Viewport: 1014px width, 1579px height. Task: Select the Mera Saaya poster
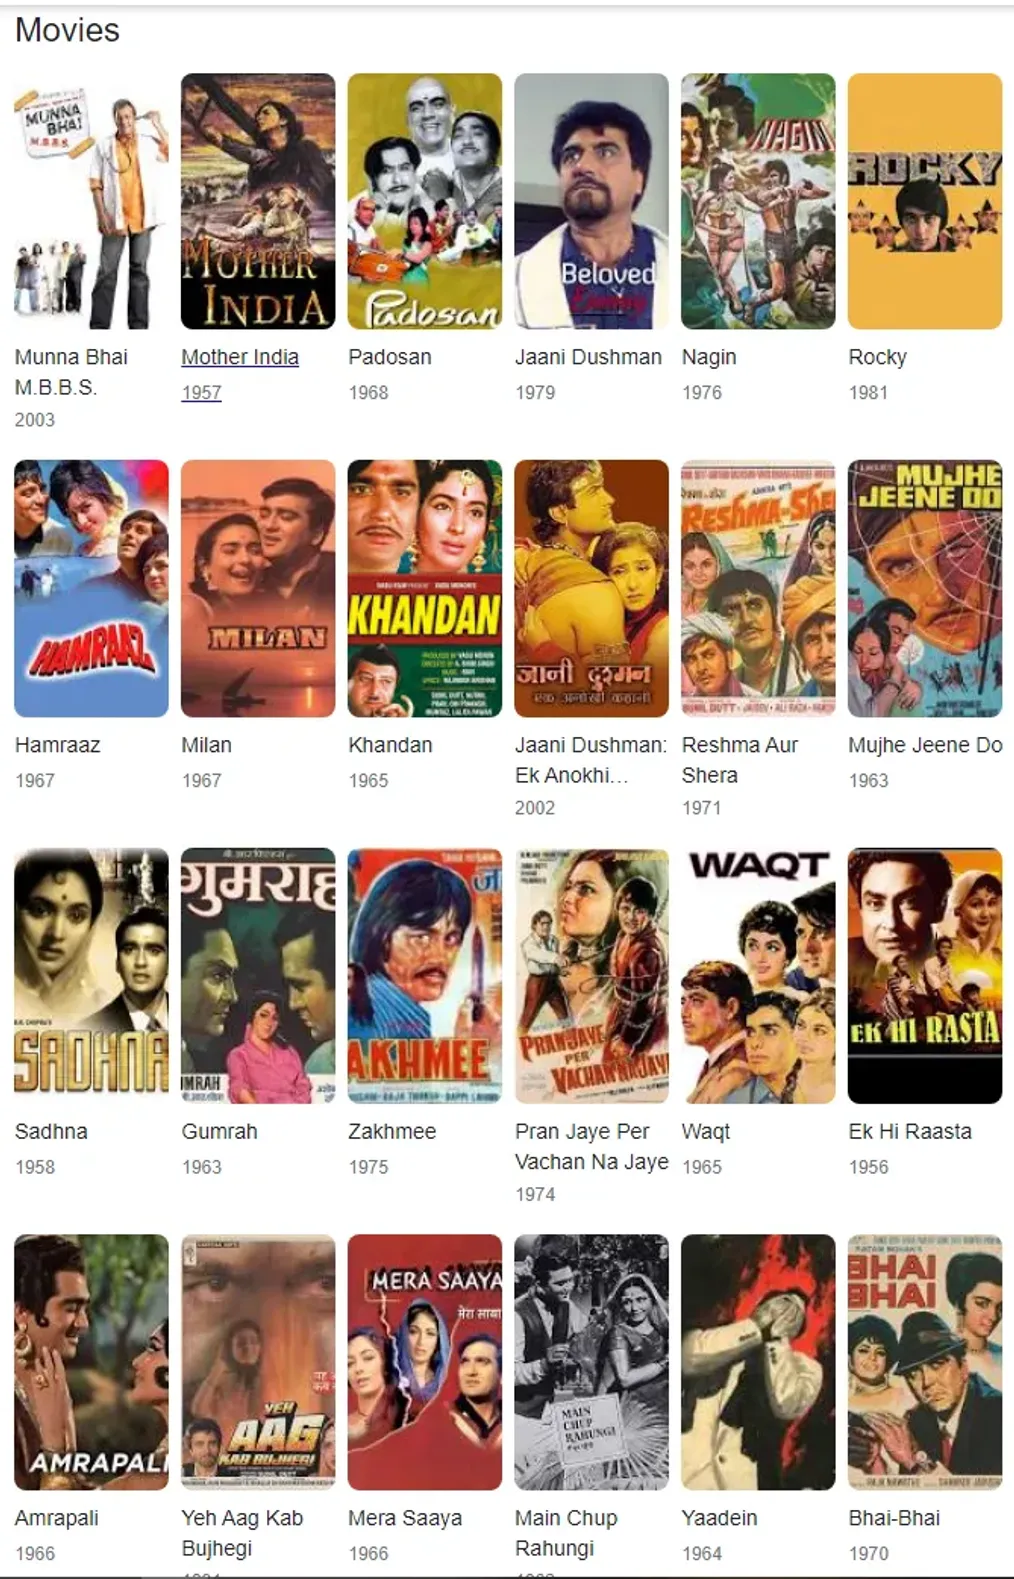pos(425,1362)
